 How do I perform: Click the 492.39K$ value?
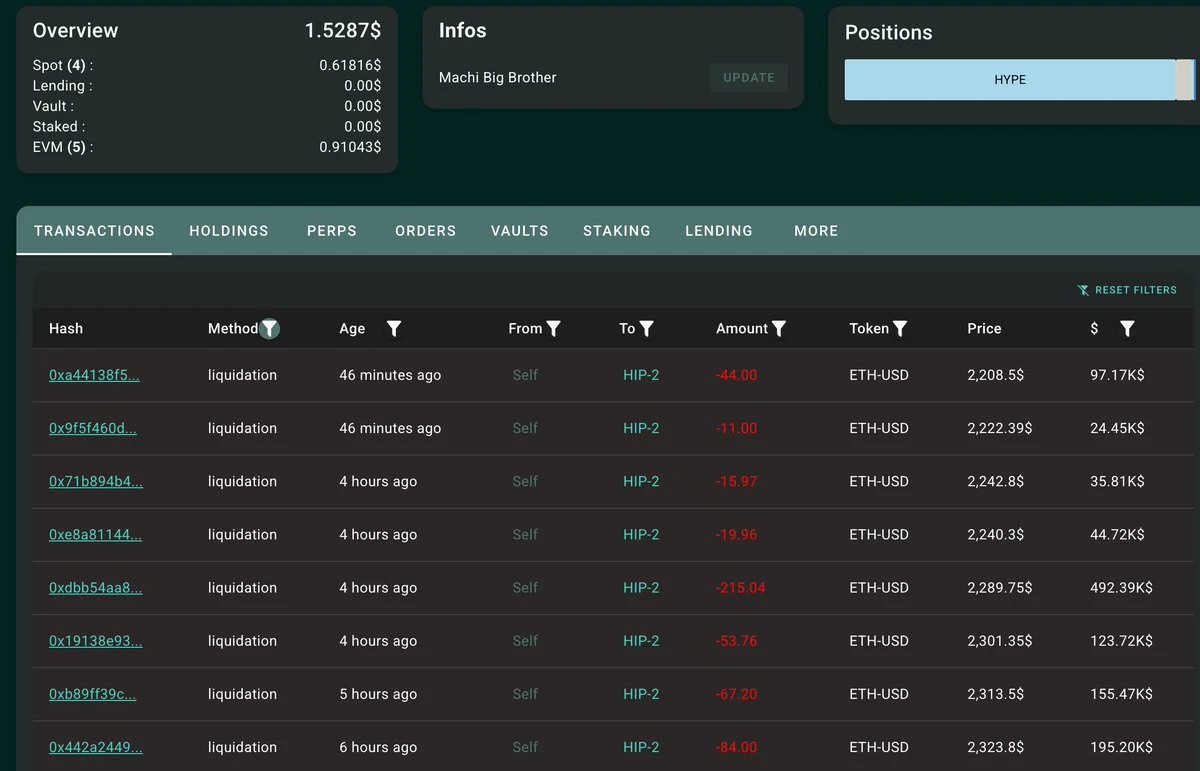click(x=1121, y=587)
